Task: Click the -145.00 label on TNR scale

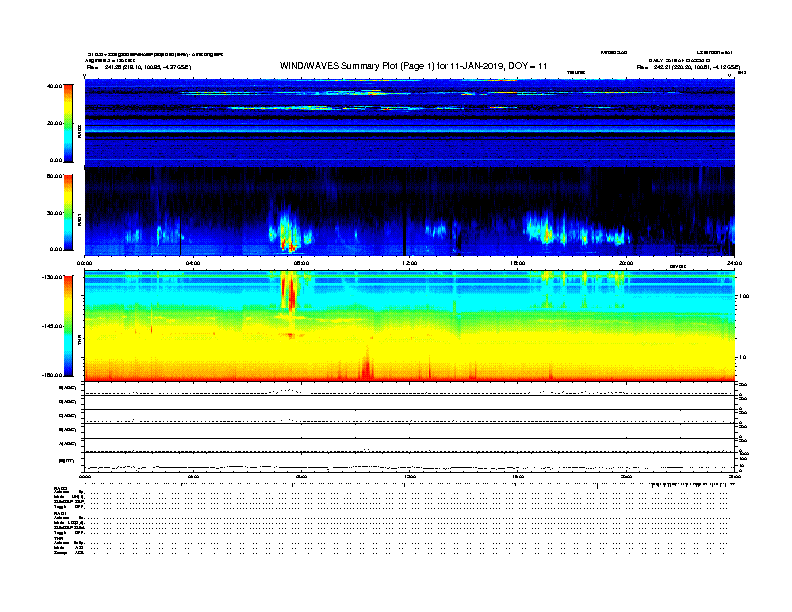Action: click(53, 326)
